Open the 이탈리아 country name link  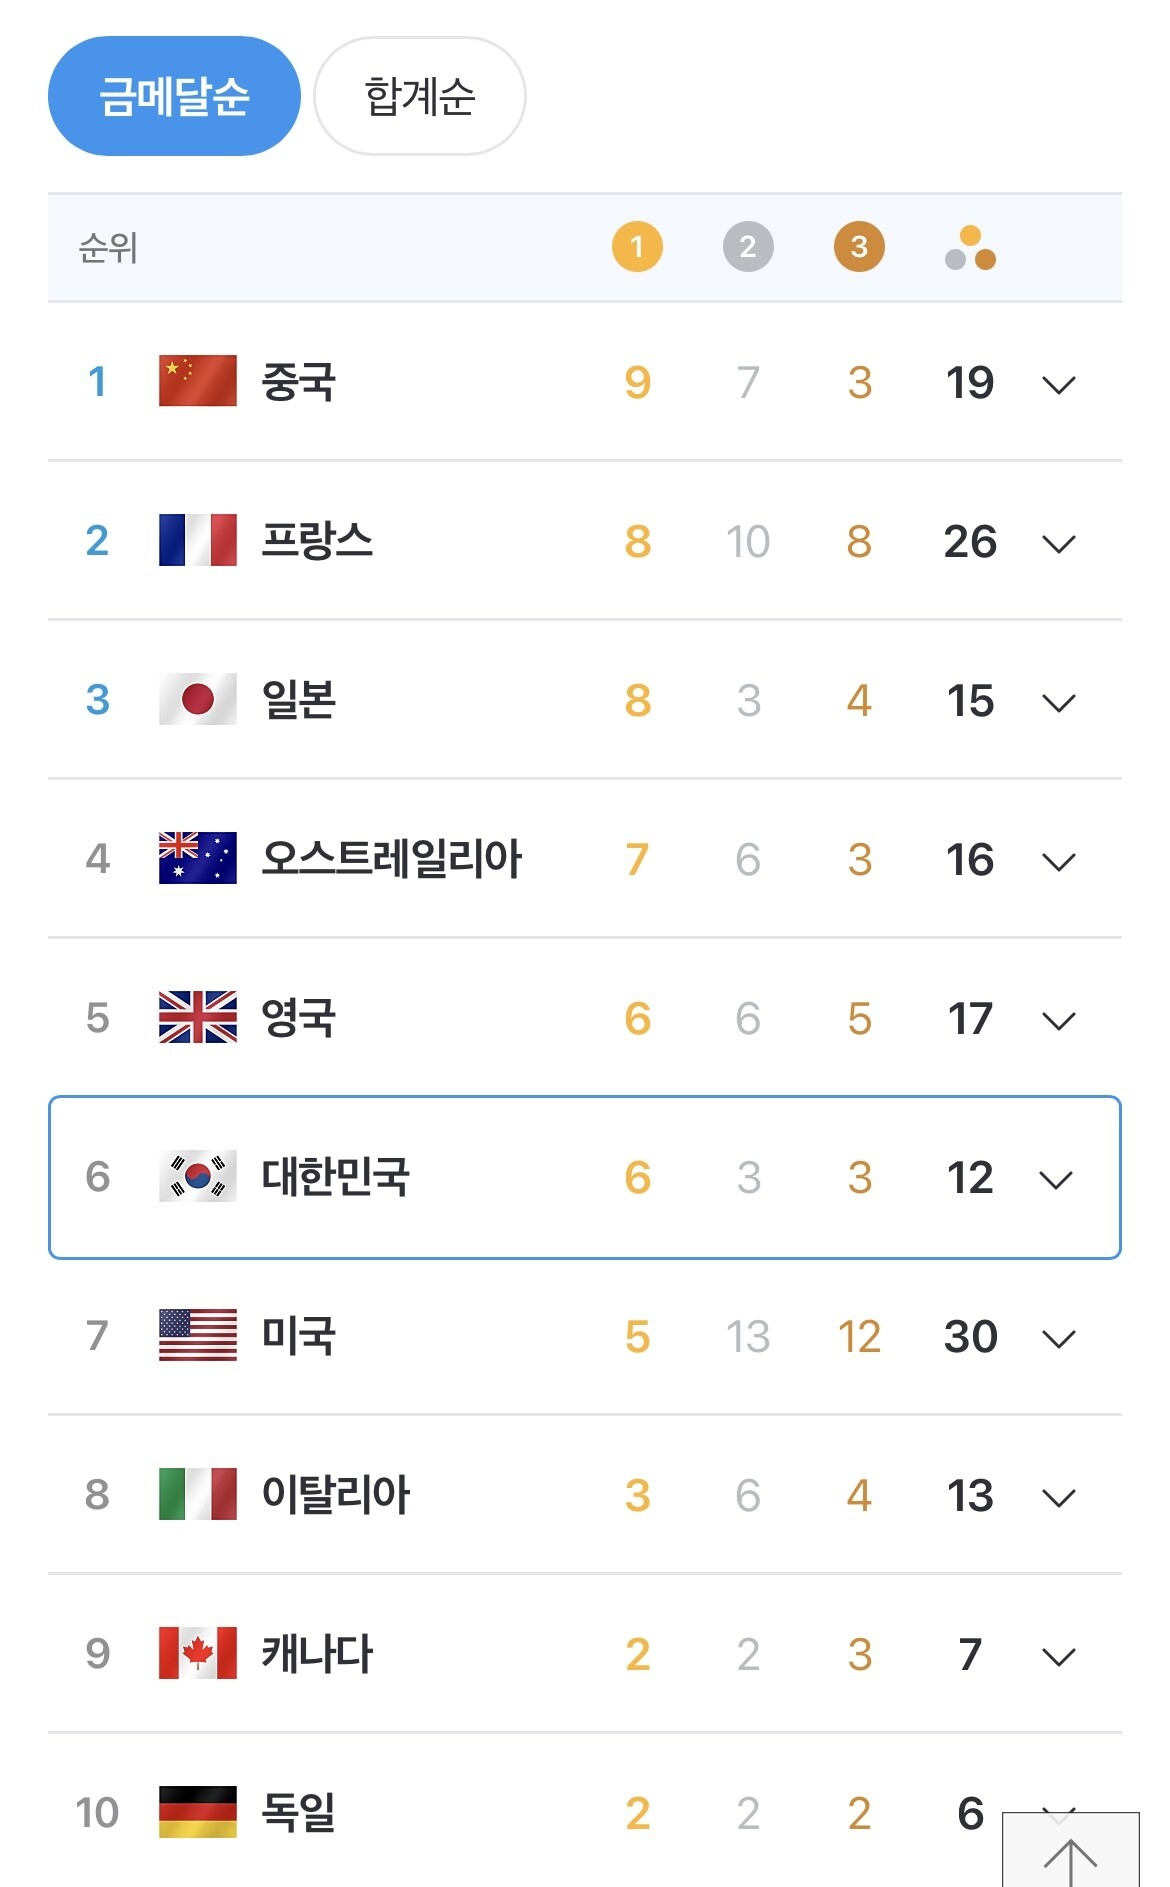click(x=335, y=1494)
